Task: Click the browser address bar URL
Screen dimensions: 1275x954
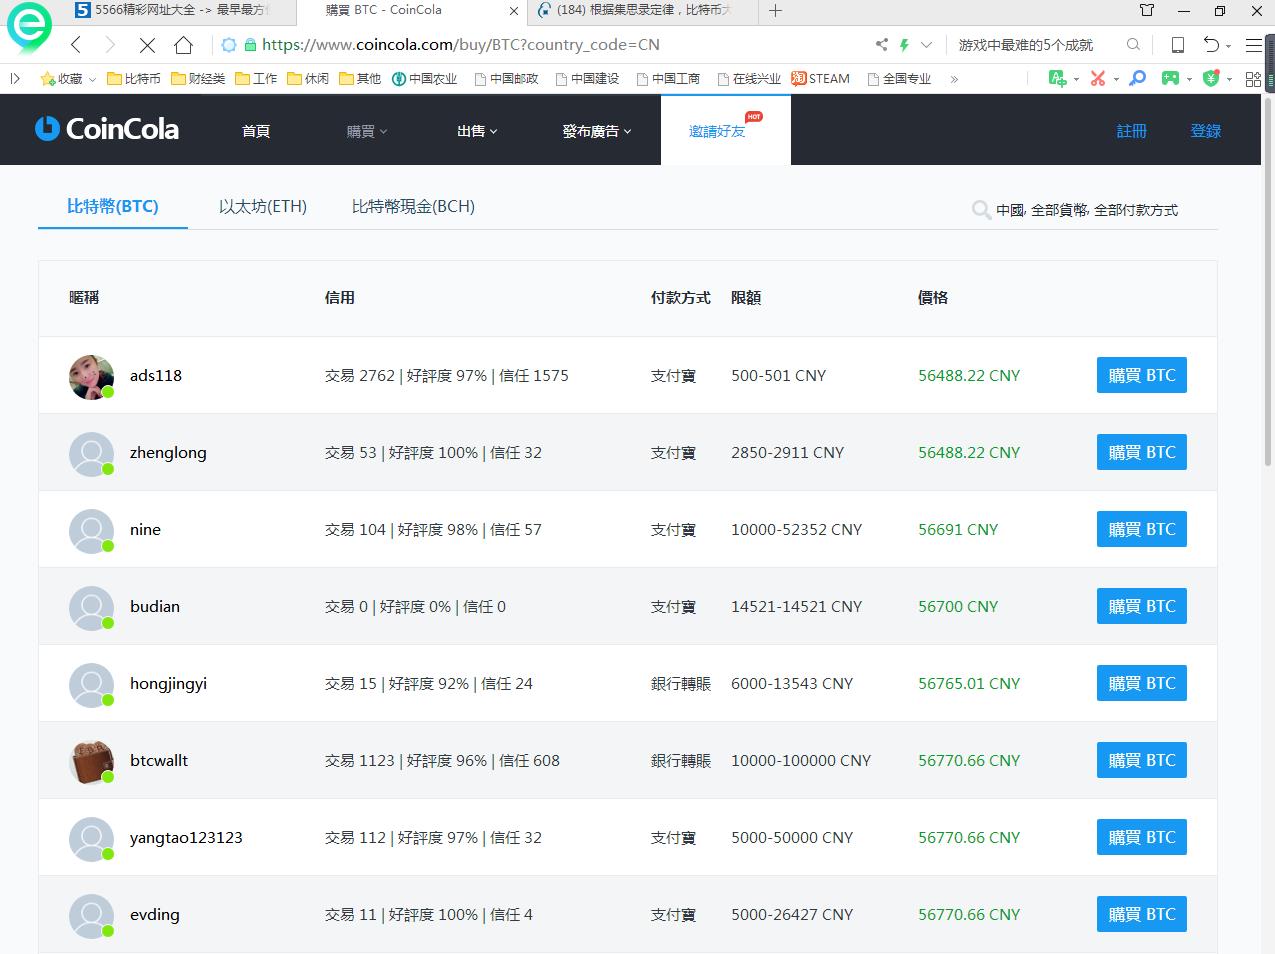Action: coord(460,45)
